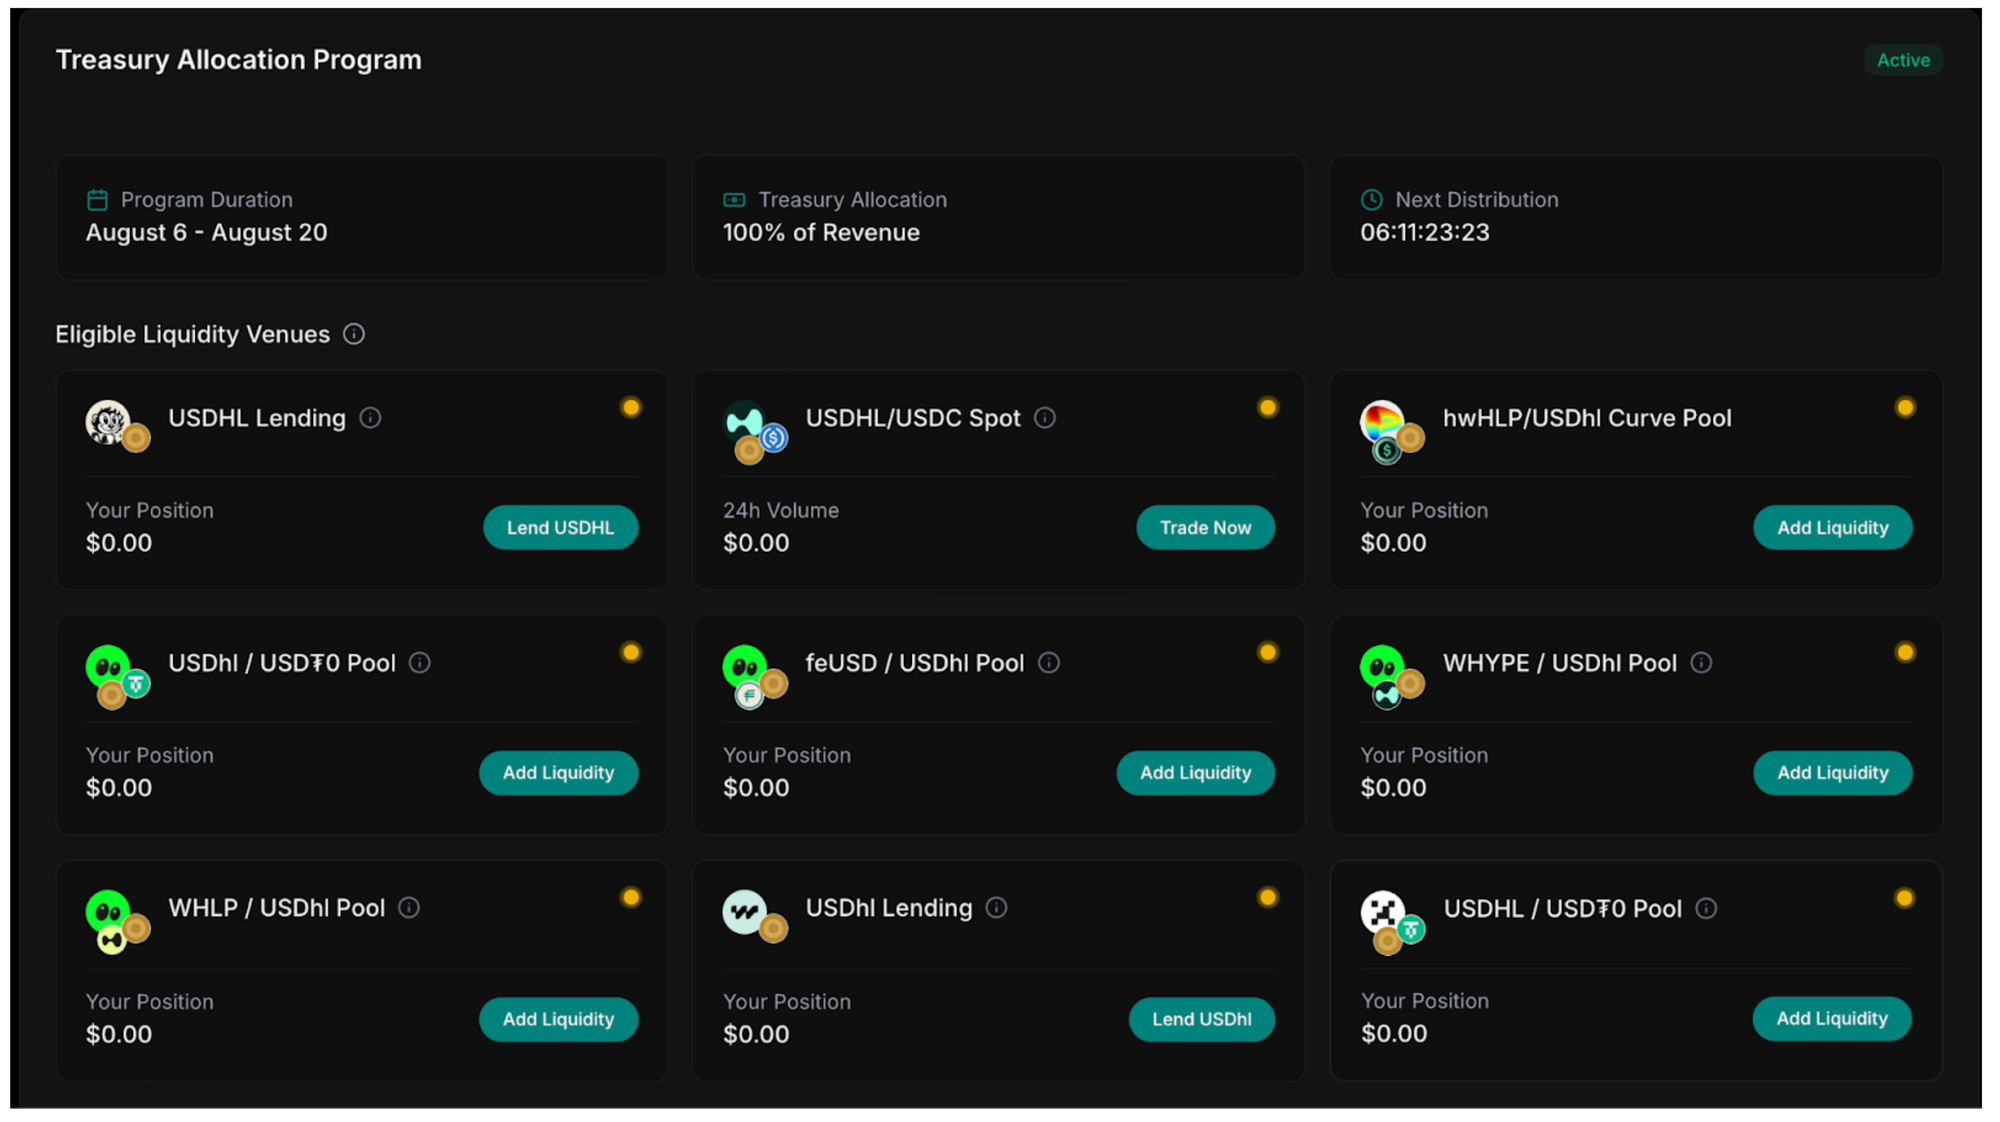The image size is (2000, 1122).
Task: Click the Program Duration calendar icon
Action: (x=97, y=200)
